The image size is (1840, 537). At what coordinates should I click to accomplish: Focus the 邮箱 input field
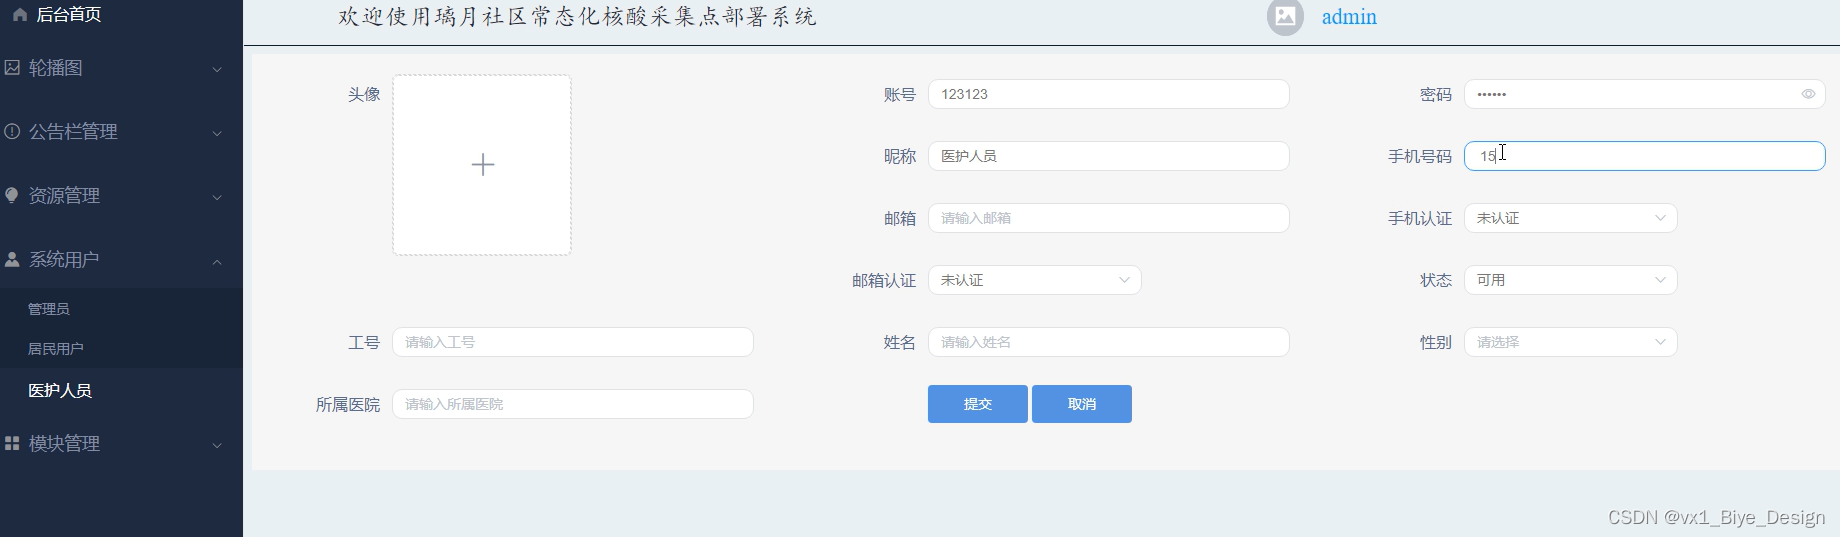click(1108, 218)
